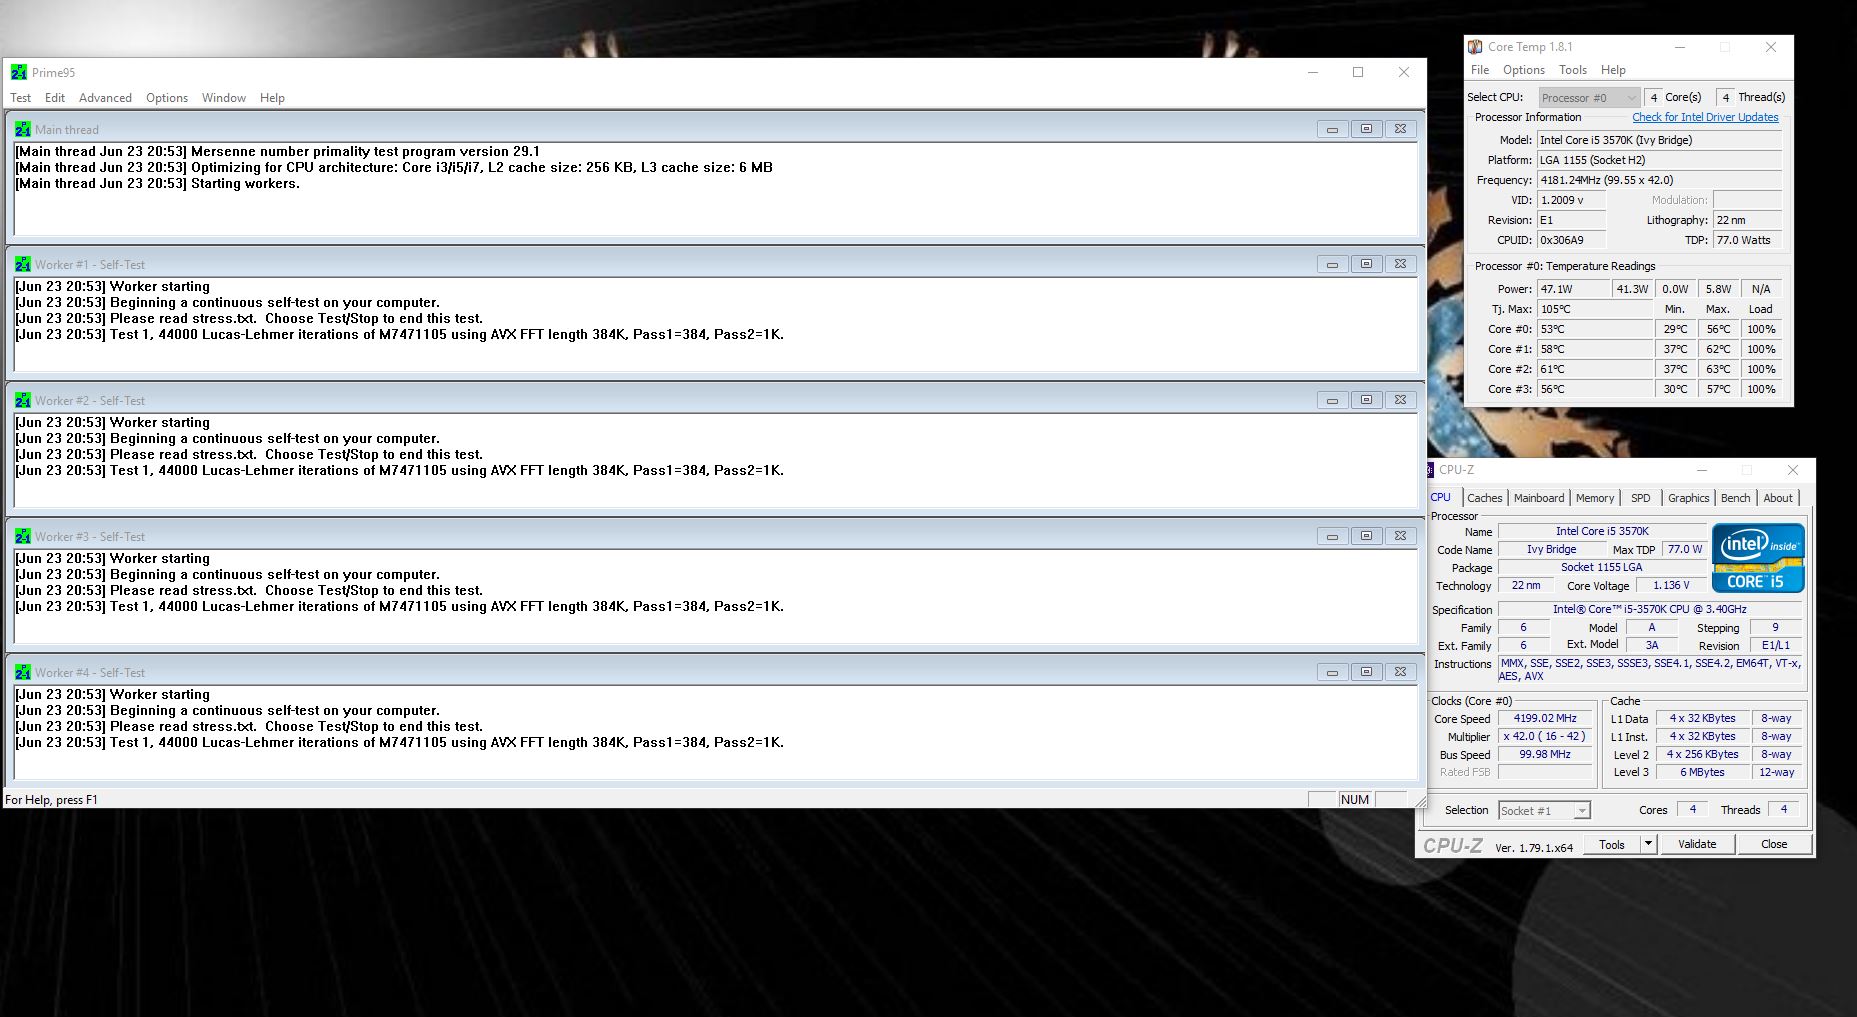The height and width of the screenshot is (1017, 1857).
Task: Click the Tj. Max value 105°C
Action: point(1595,309)
